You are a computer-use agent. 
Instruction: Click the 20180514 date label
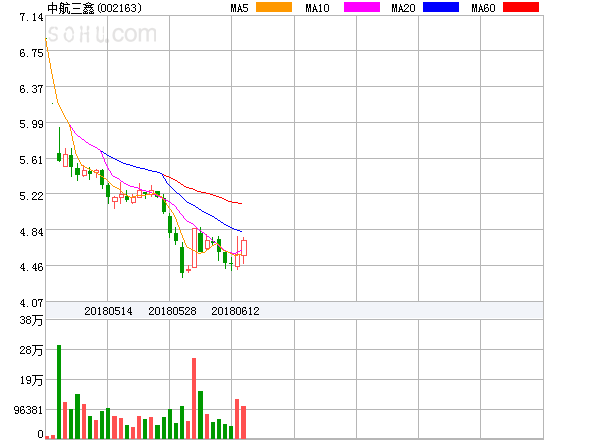click(x=108, y=311)
